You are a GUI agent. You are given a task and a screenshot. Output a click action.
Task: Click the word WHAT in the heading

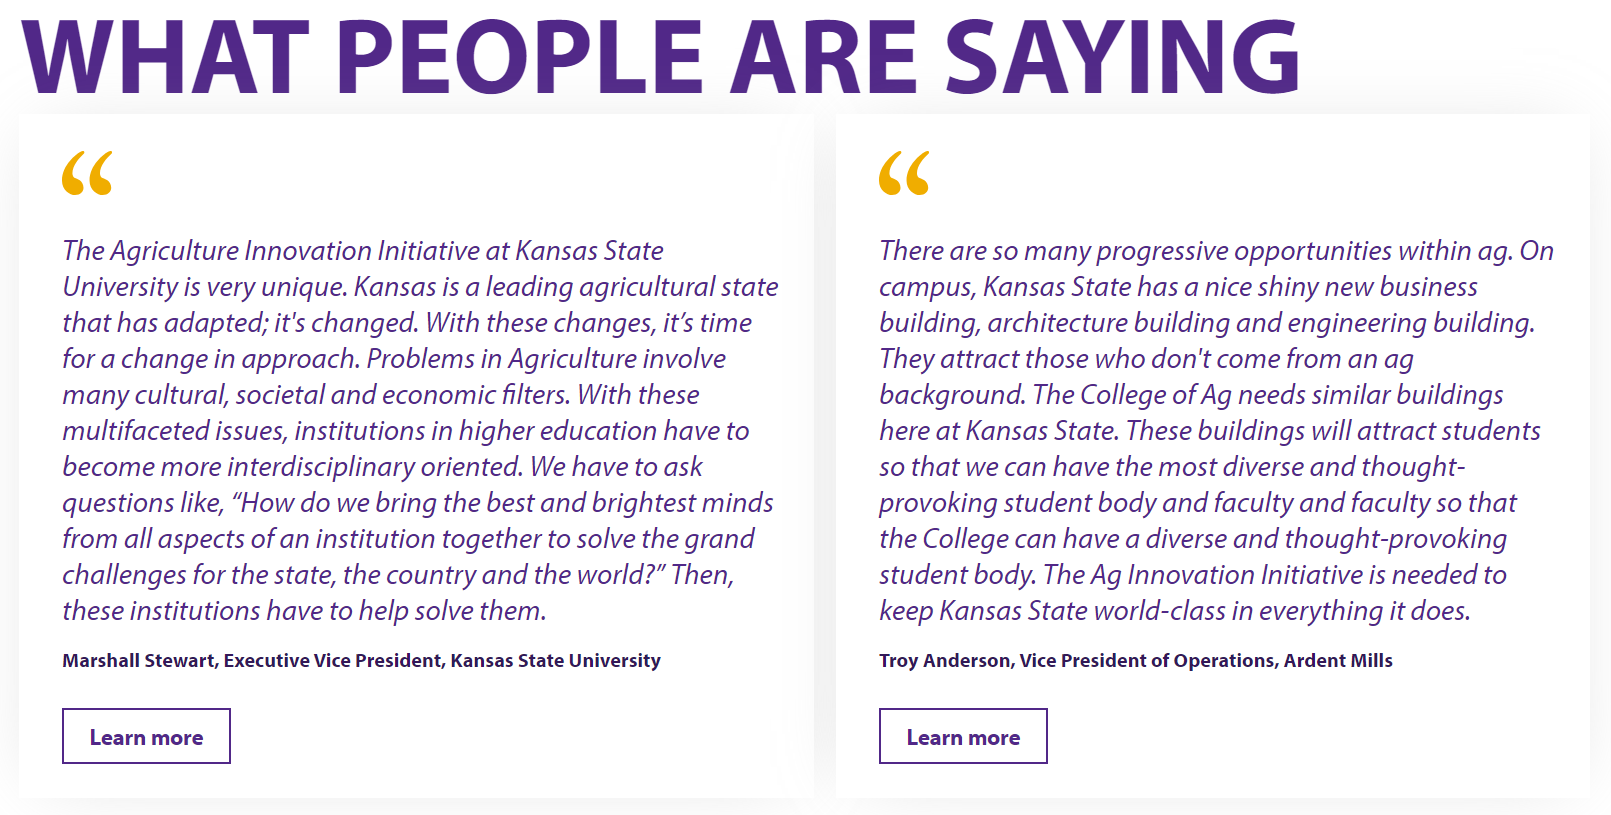click(x=166, y=57)
